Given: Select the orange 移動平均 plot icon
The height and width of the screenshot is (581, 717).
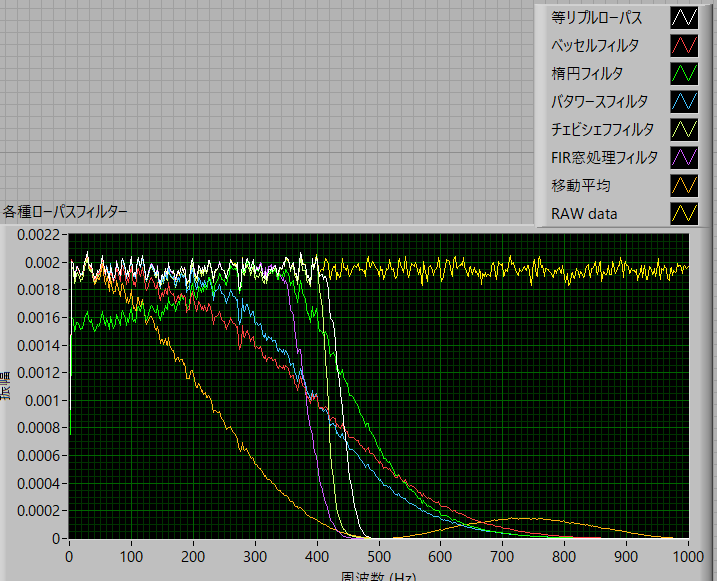Looking at the screenshot, I should click(684, 186).
